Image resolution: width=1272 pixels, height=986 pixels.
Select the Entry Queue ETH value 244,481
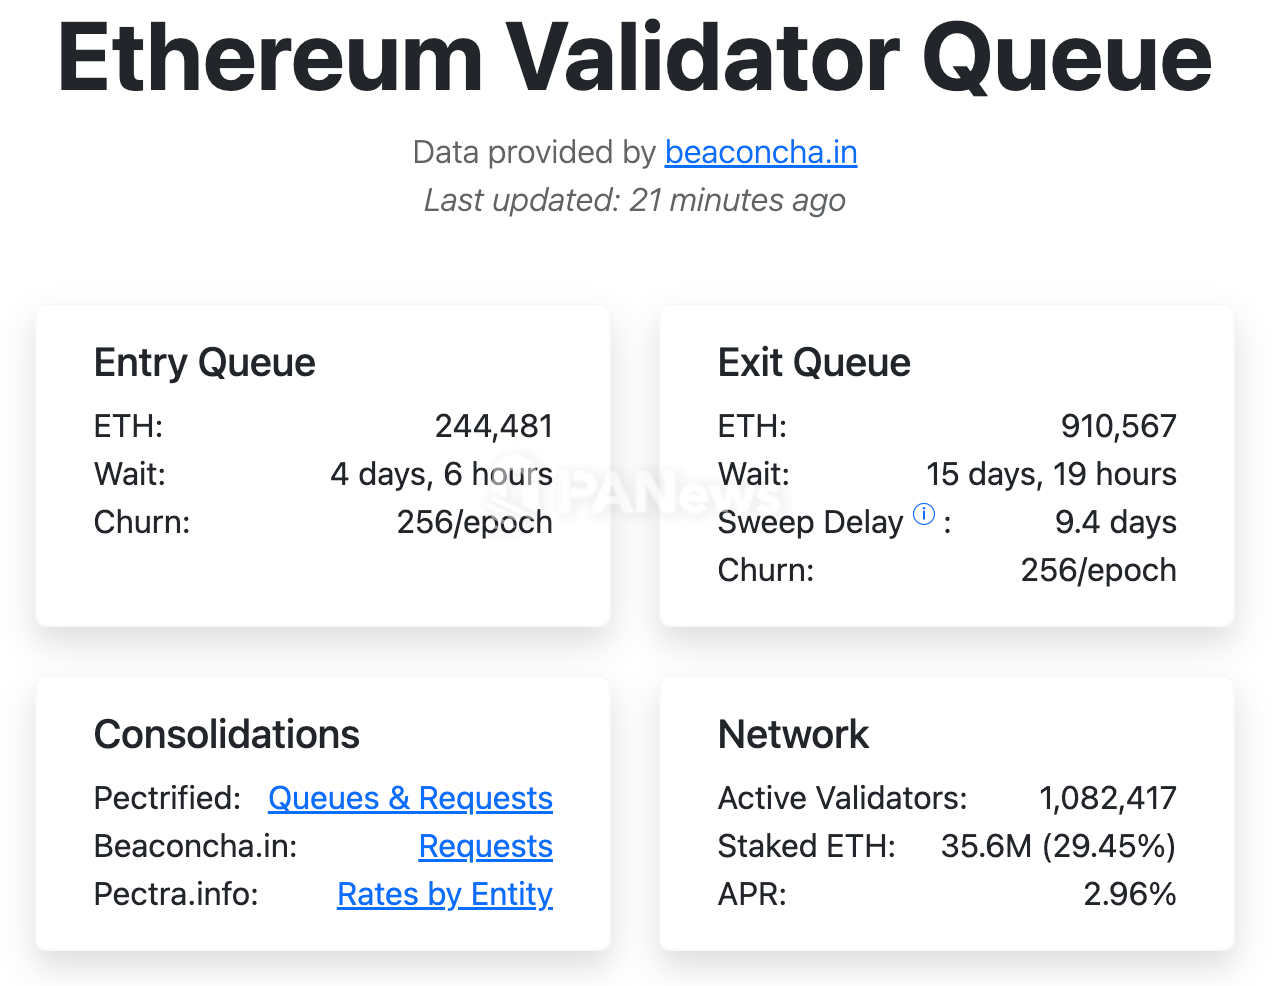click(493, 426)
